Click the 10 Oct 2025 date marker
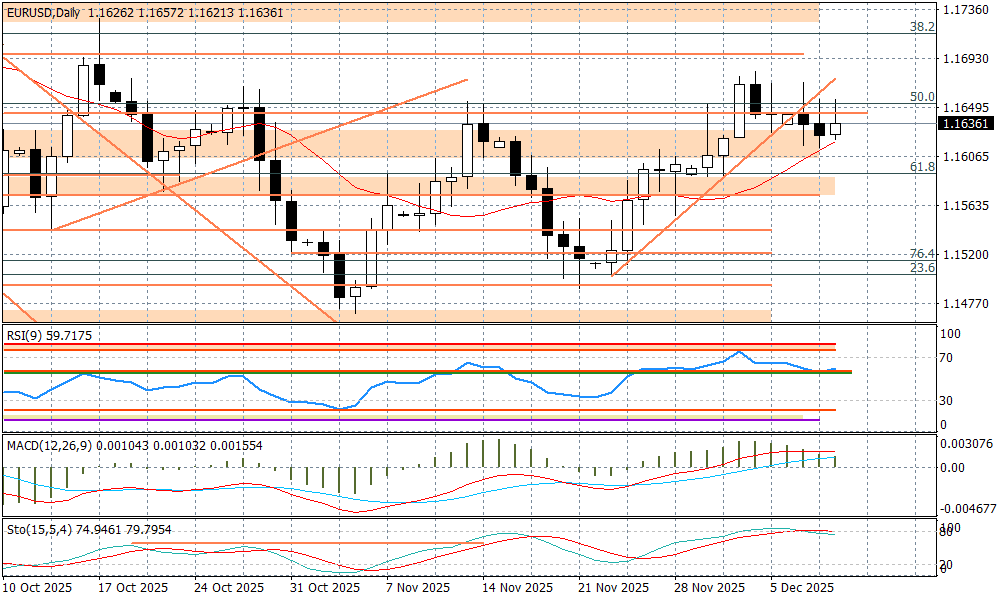The image size is (1000, 600). pos(37,588)
